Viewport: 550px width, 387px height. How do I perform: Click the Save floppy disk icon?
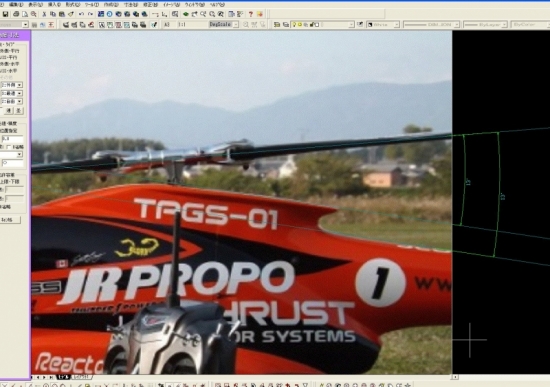tap(6, 14)
